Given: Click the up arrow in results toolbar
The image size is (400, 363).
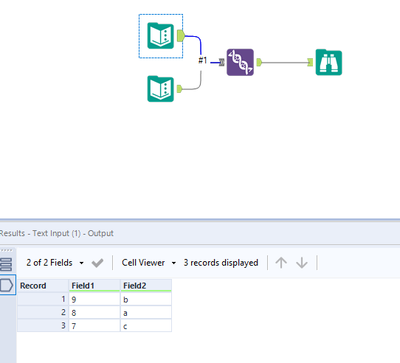Looking at the screenshot, I should 281,263.
